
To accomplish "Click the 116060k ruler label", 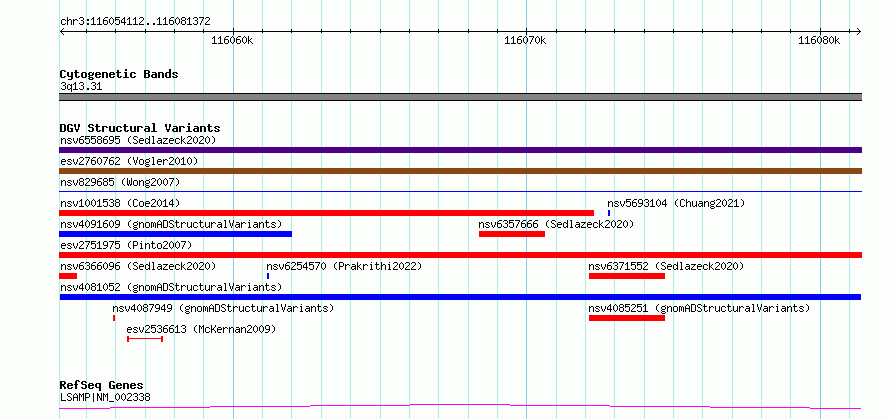I will coord(232,41).
